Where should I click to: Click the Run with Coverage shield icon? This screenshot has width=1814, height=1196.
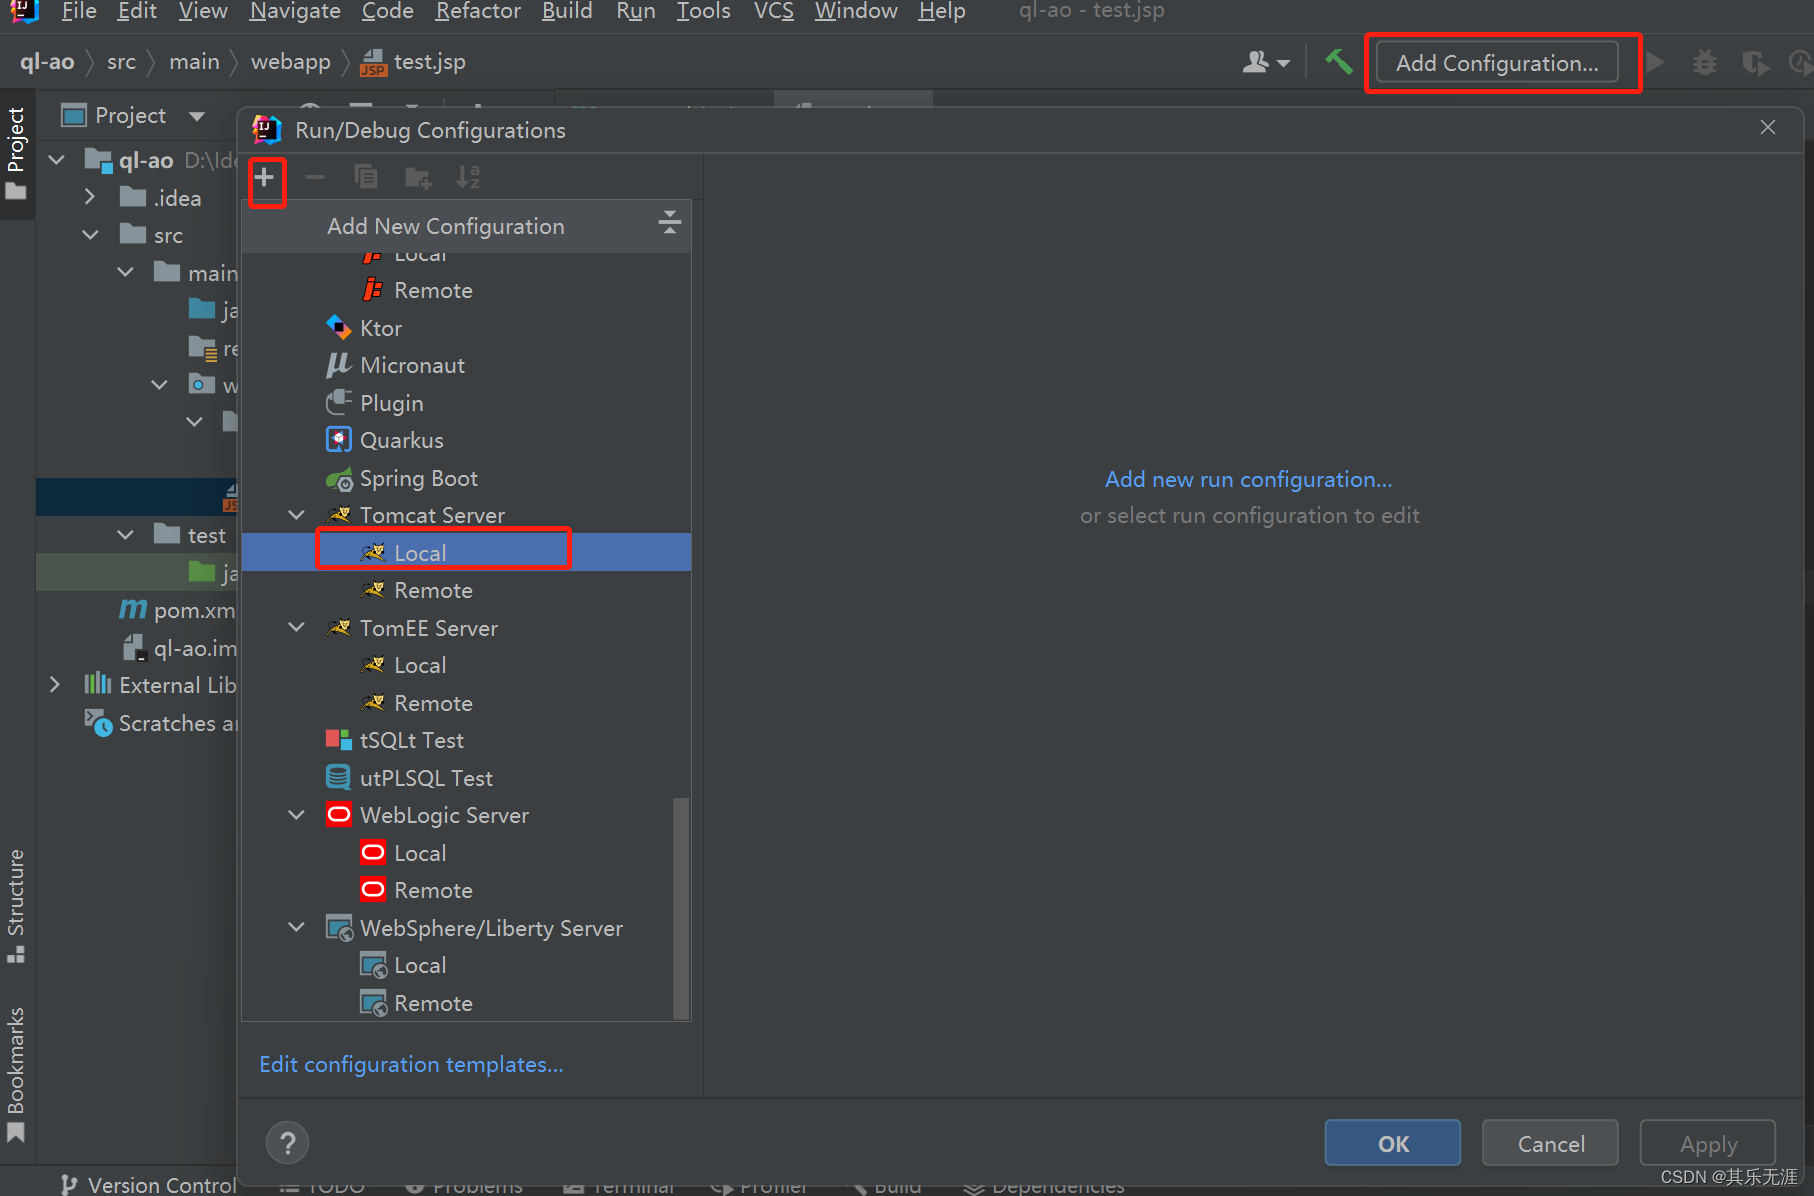(1754, 63)
